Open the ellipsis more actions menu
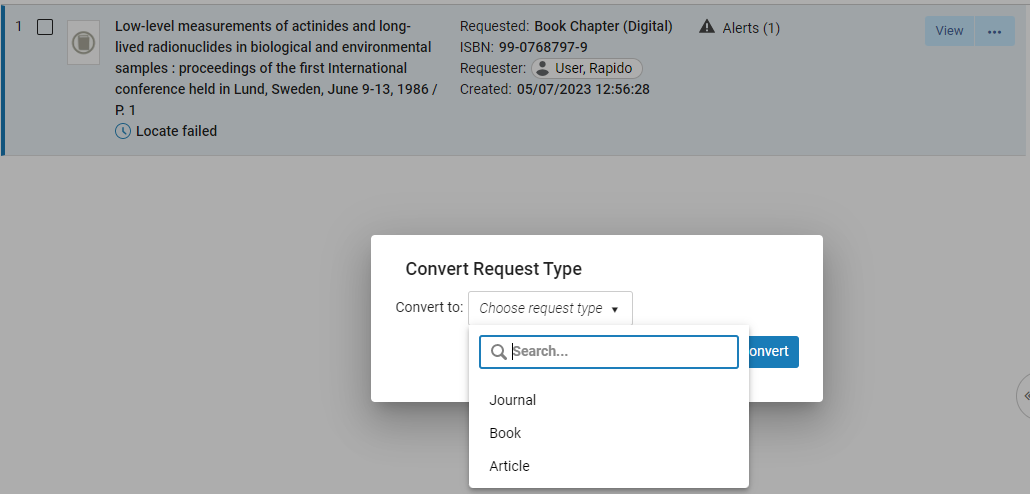The width and height of the screenshot is (1030, 494). tap(994, 31)
